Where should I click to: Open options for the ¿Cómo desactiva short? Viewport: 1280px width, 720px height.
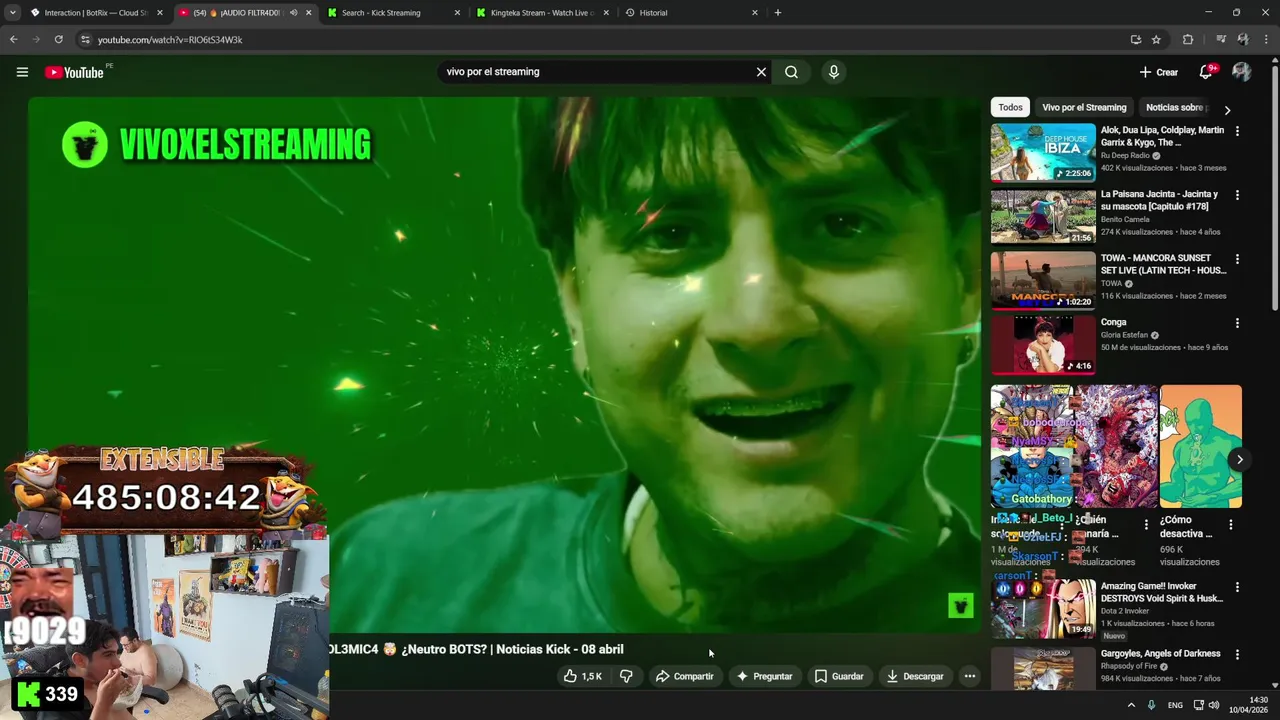[x=1230, y=524]
